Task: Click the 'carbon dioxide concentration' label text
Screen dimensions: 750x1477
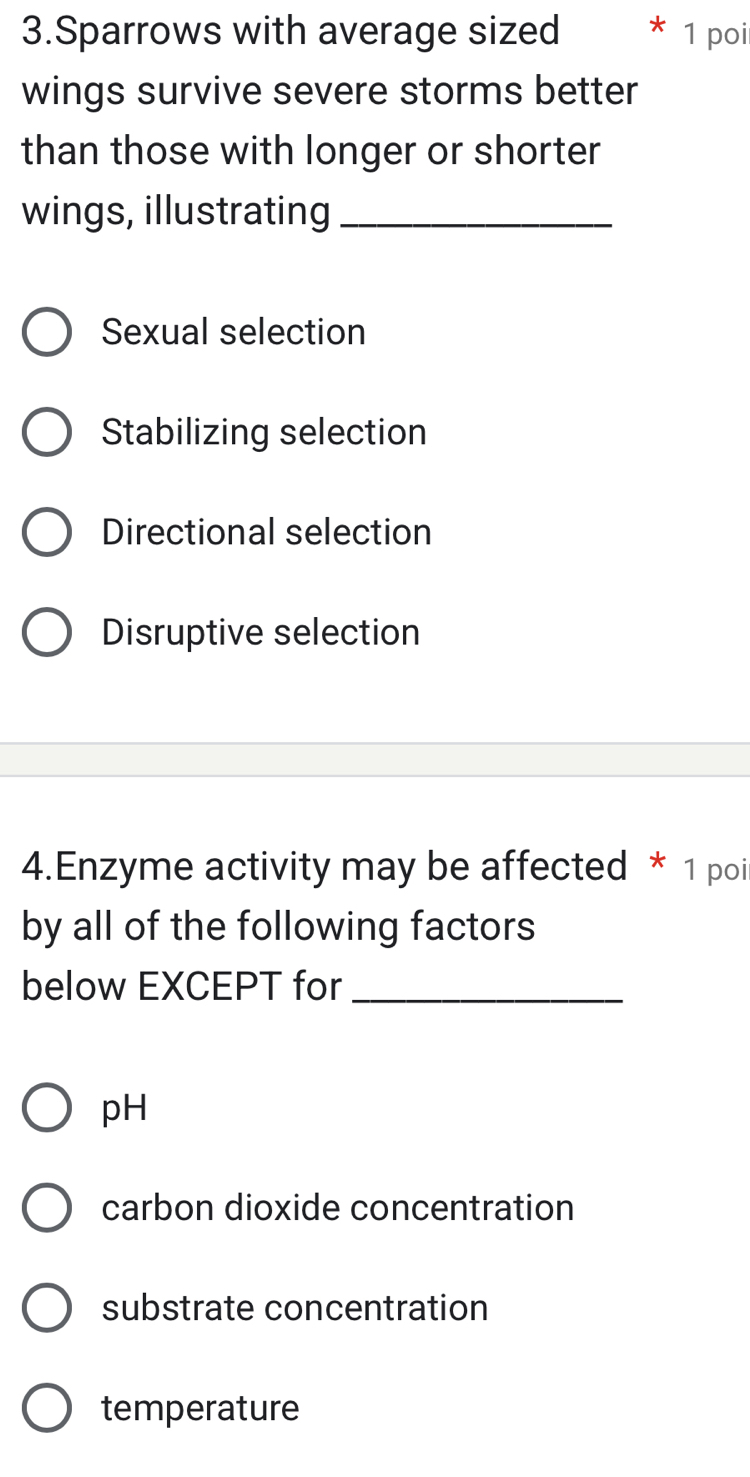Action: (338, 1207)
